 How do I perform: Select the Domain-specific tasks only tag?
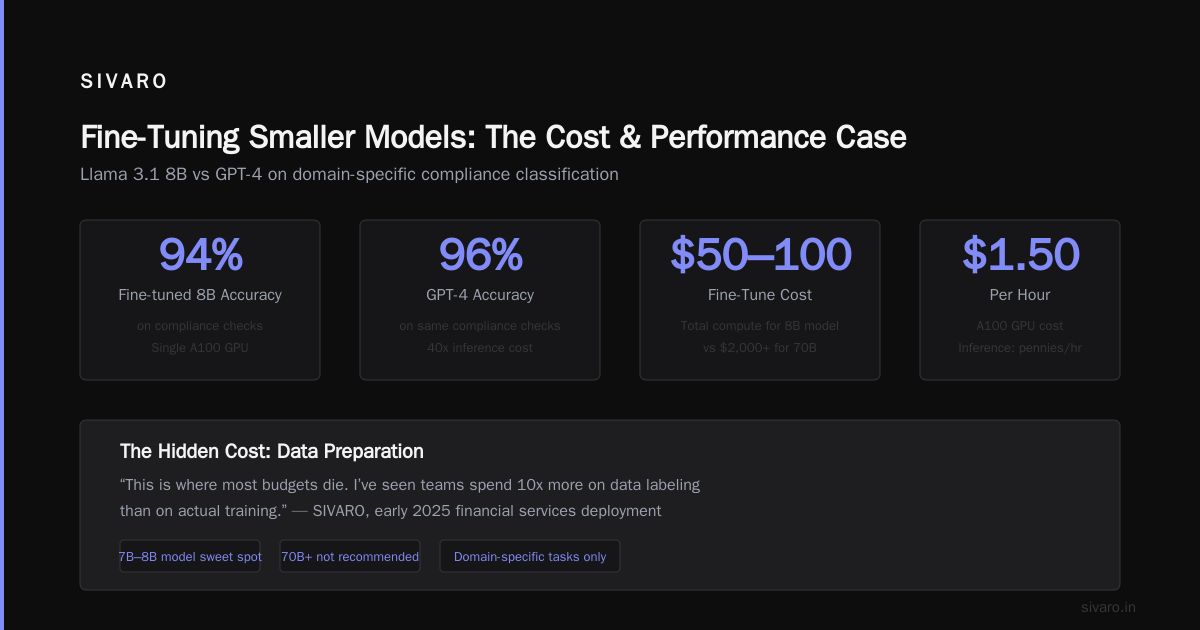point(530,556)
